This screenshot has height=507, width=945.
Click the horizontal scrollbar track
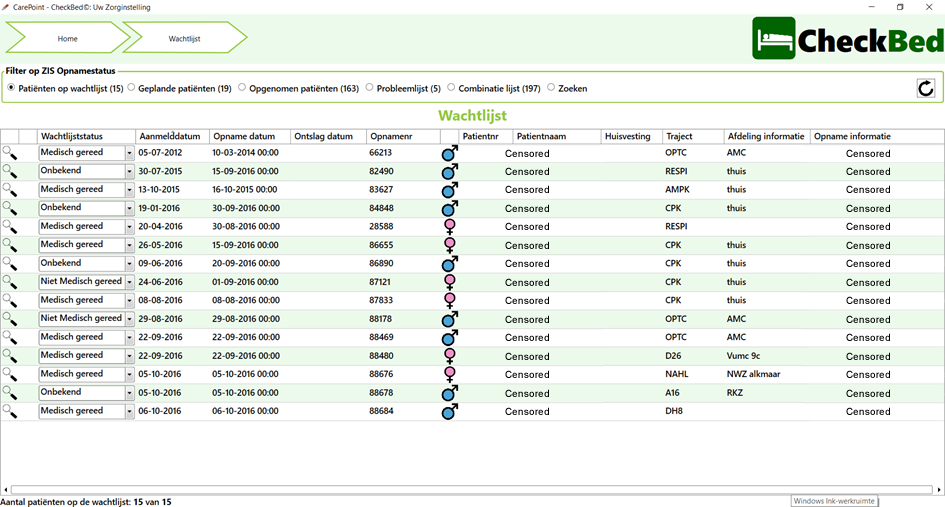click(472, 490)
